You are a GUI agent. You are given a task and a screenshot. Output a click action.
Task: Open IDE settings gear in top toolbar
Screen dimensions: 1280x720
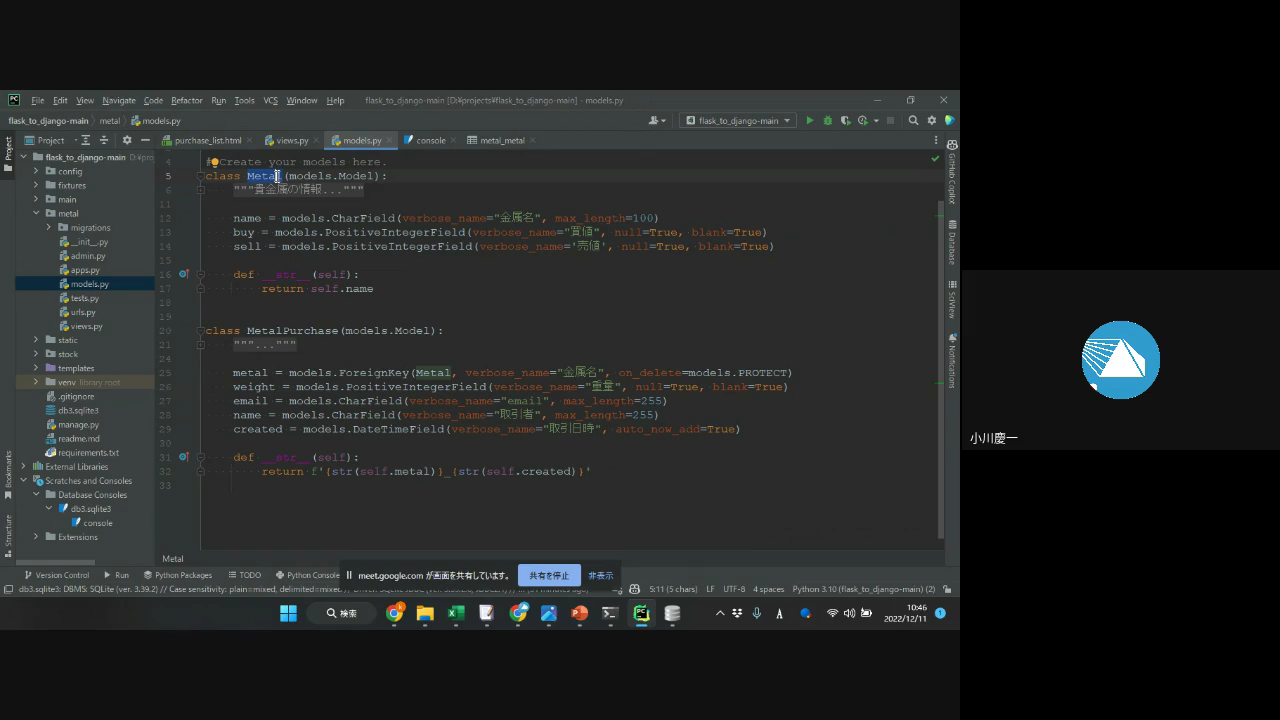click(x=932, y=121)
